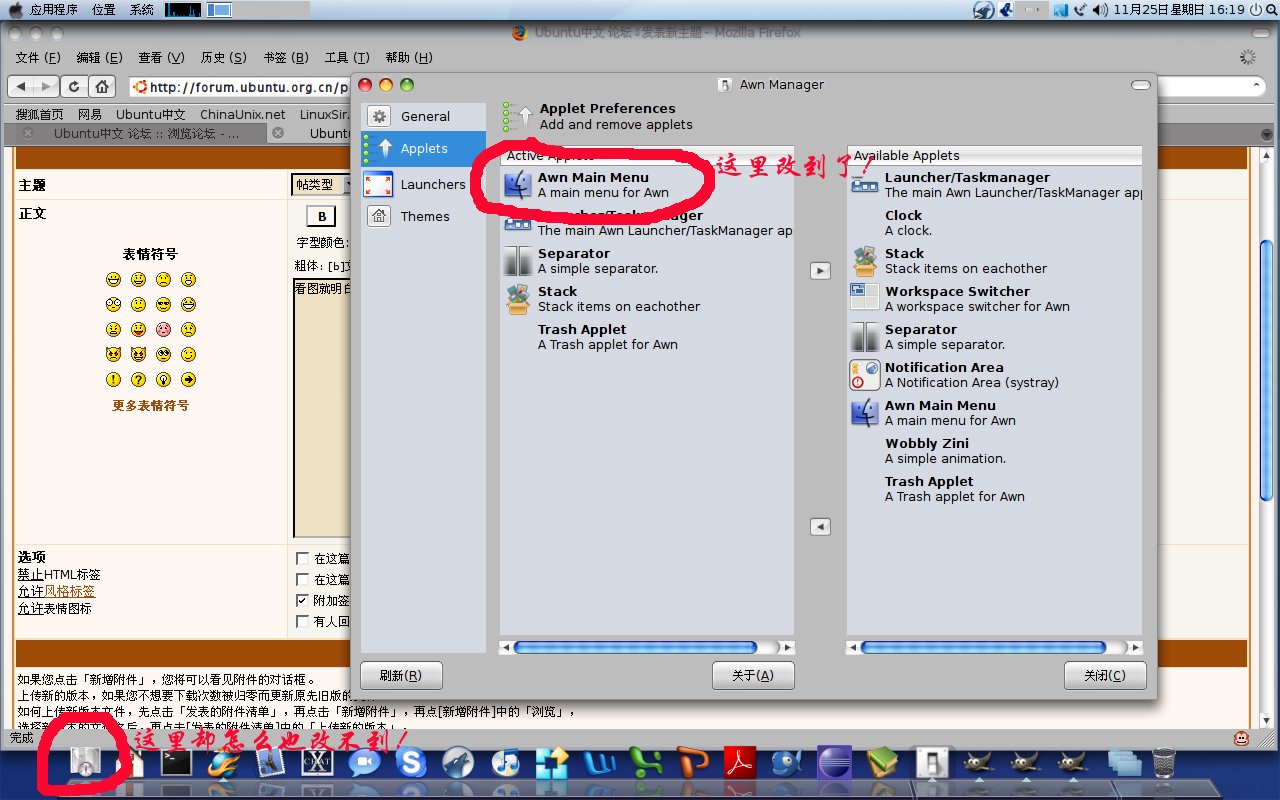Open the trash can in the dock
Image resolution: width=1280 pixels, height=800 pixels.
tap(1164, 763)
